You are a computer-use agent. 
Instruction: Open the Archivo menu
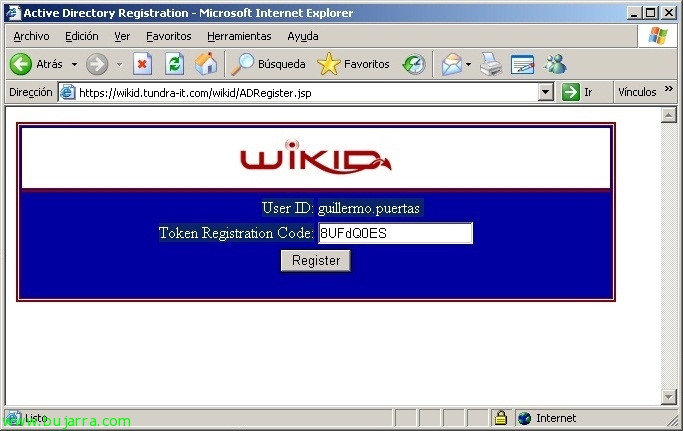(x=31, y=36)
